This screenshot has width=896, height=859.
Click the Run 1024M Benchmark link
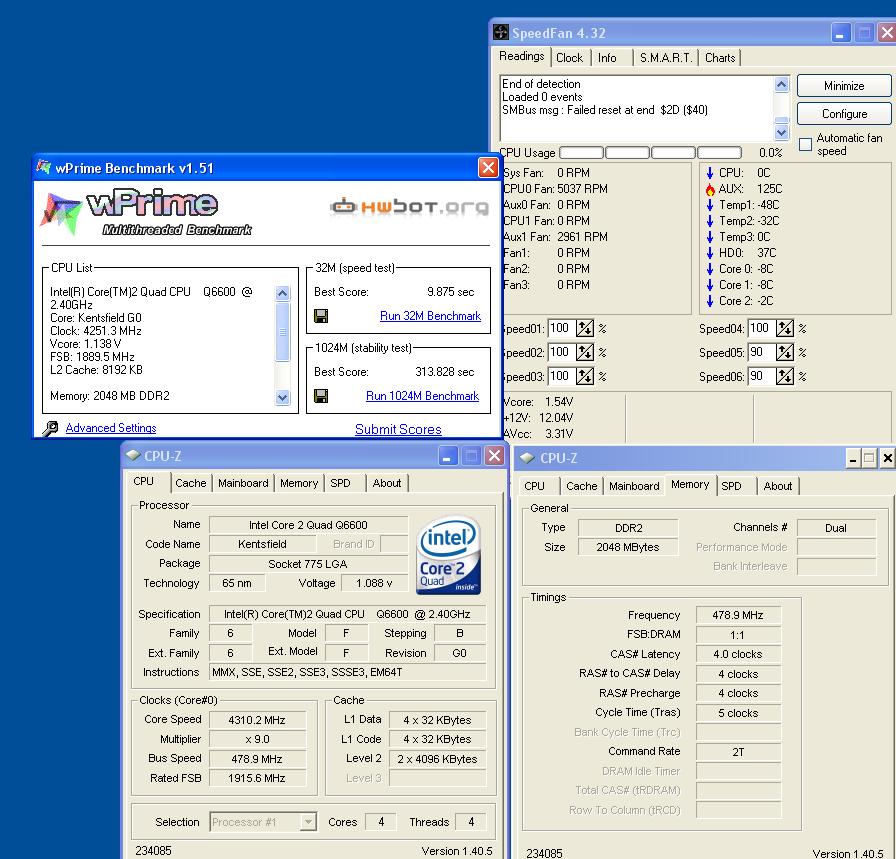(x=422, y=396)
